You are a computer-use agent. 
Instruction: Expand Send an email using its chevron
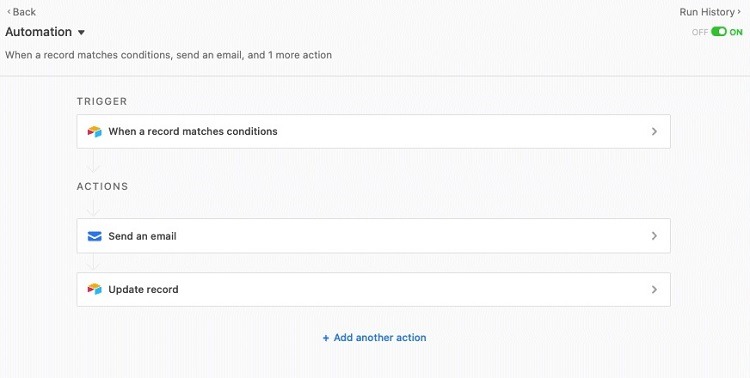tap(654, 236)
